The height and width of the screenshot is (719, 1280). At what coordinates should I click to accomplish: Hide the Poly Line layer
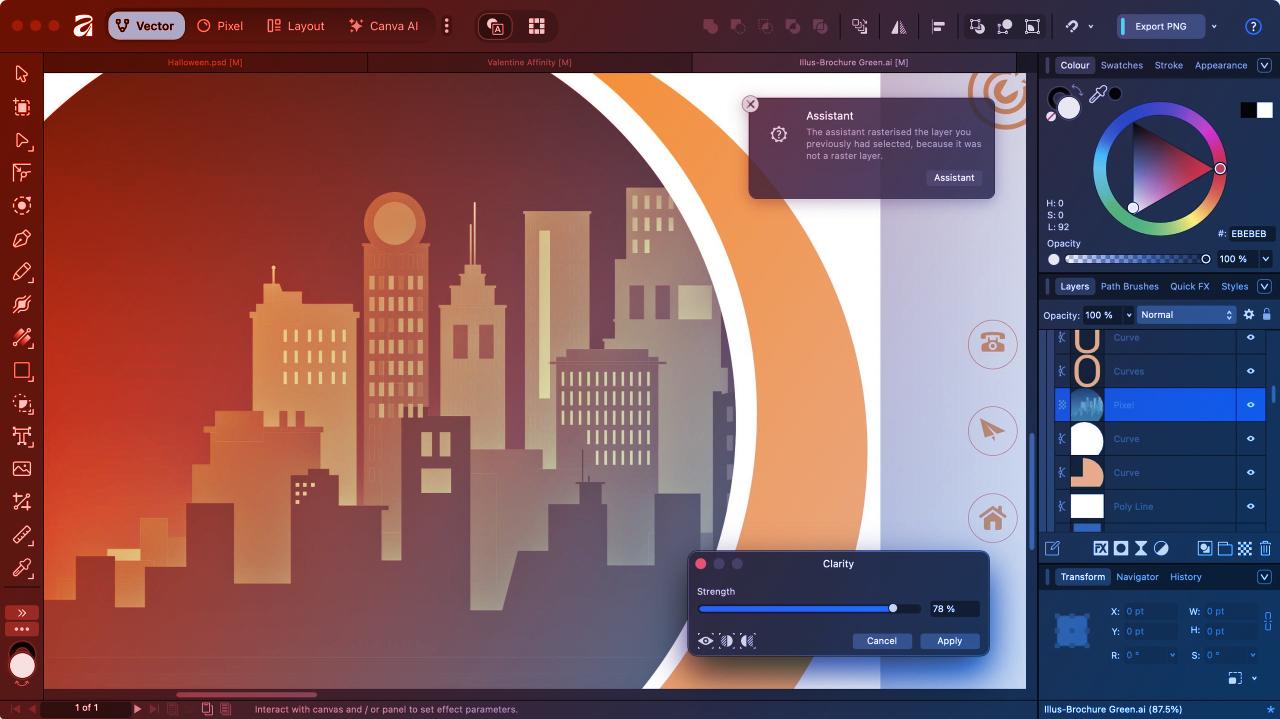pos(1250,506)
